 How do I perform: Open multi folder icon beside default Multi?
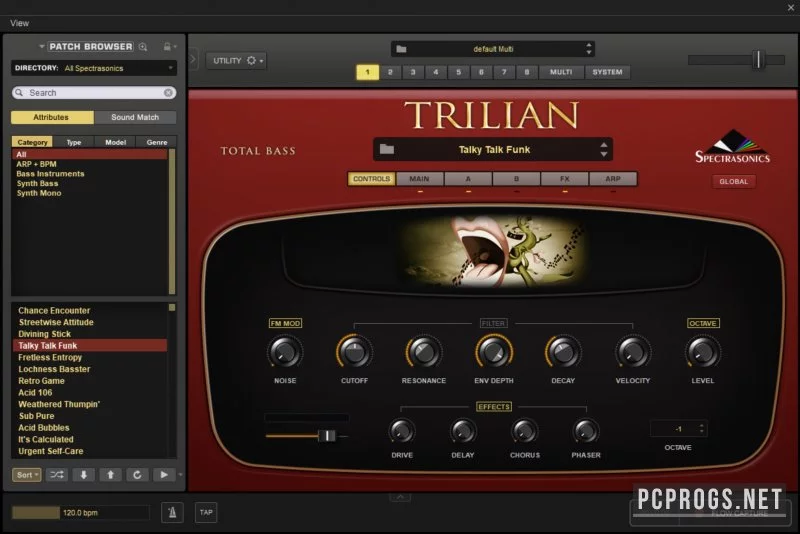tap(402, 49)
